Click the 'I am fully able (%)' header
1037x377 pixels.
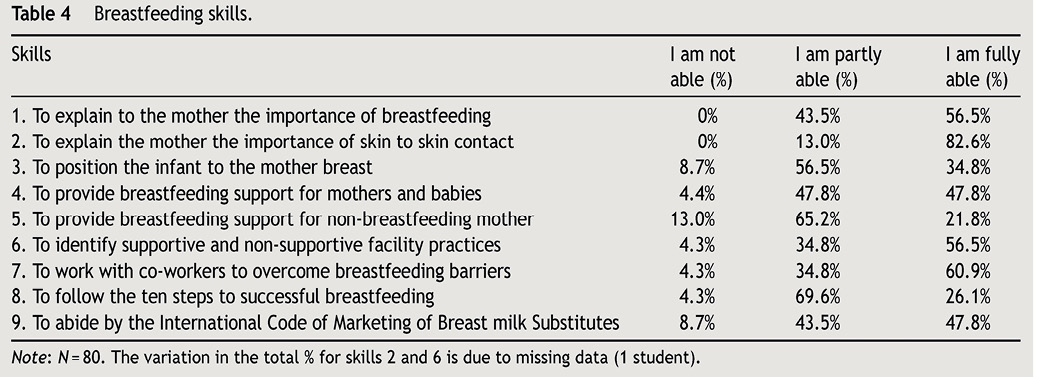(x=983, y=67)
